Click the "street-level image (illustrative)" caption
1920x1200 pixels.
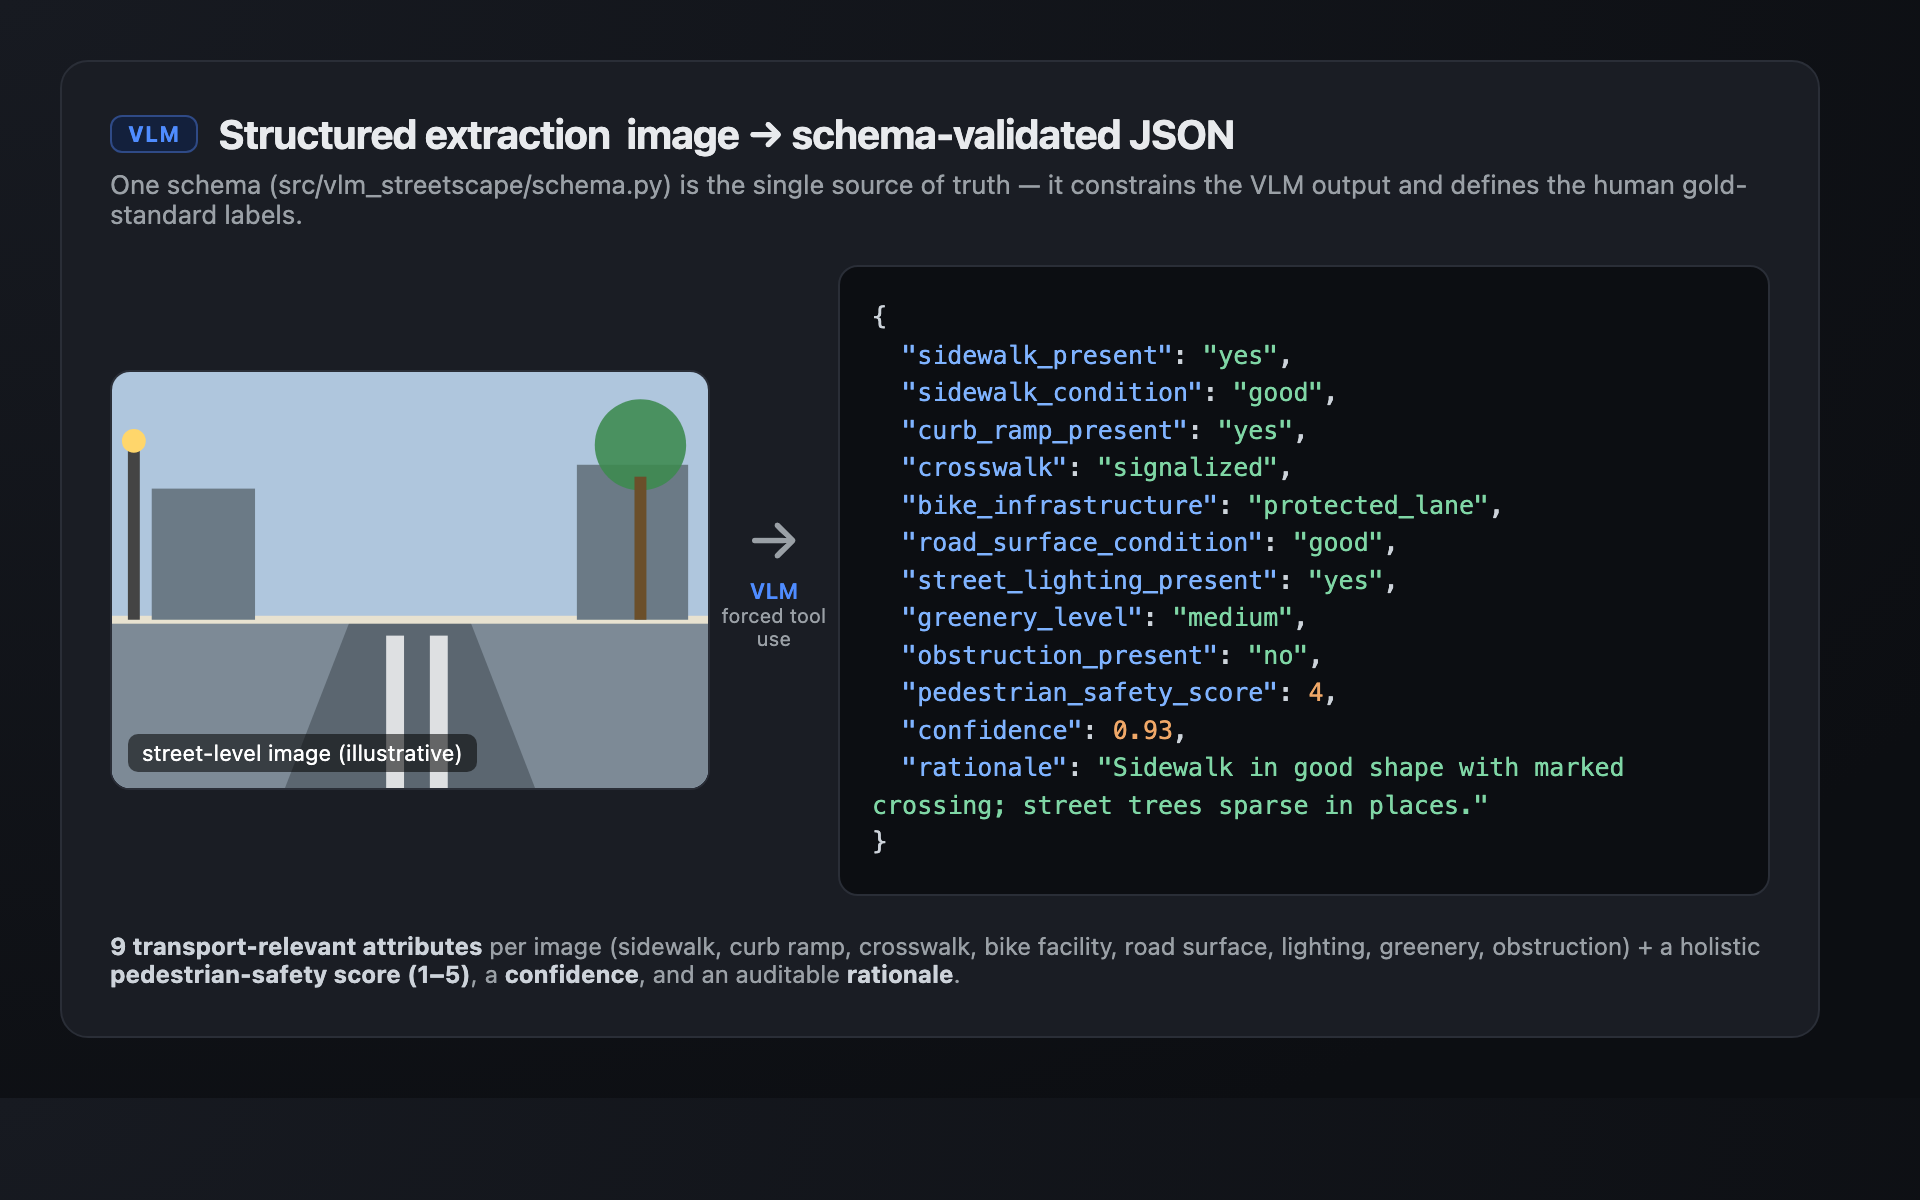pos(301,753)
